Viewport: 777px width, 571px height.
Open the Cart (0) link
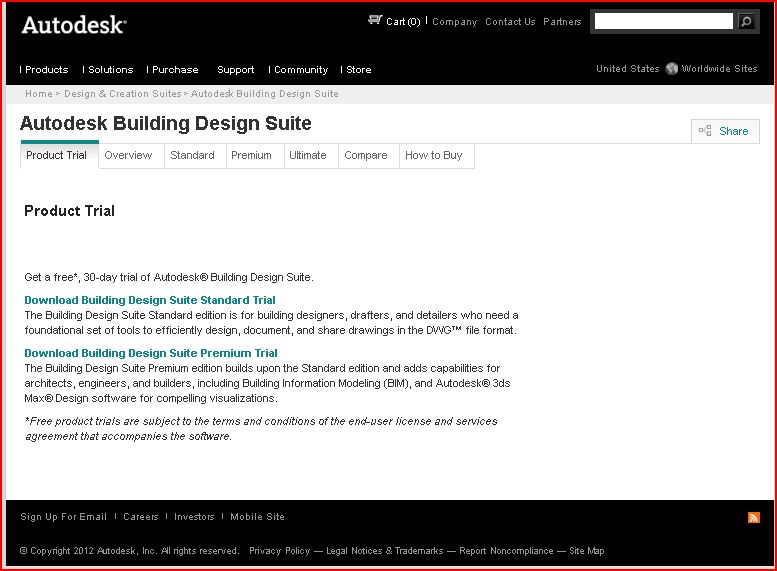tap(403, 21)
